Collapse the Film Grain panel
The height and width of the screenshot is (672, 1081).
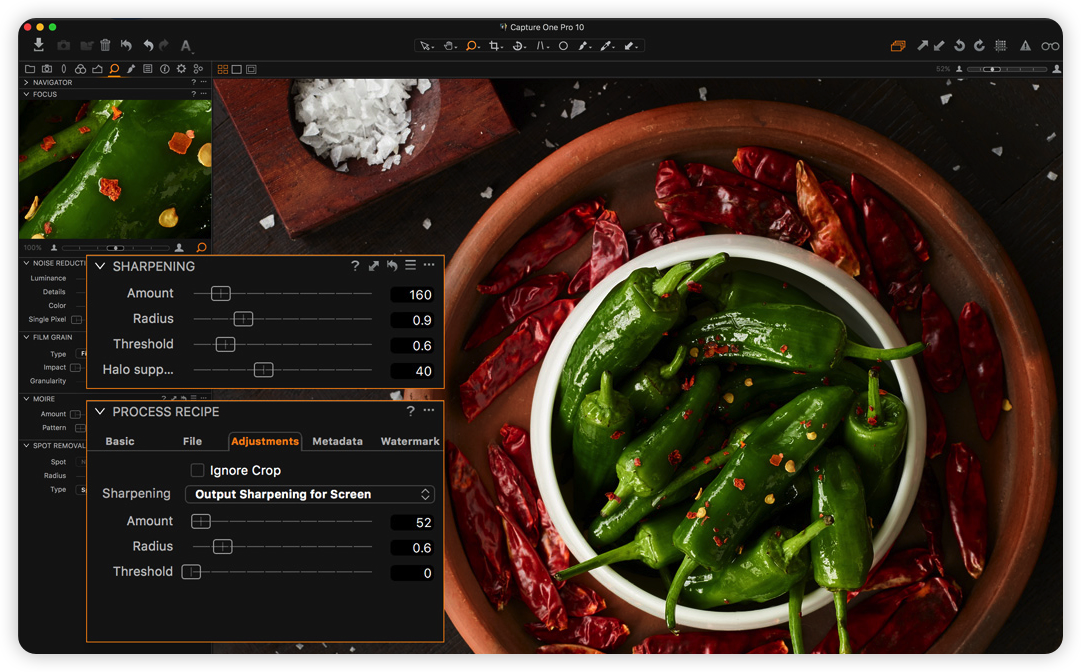click(x=27, y=337)
